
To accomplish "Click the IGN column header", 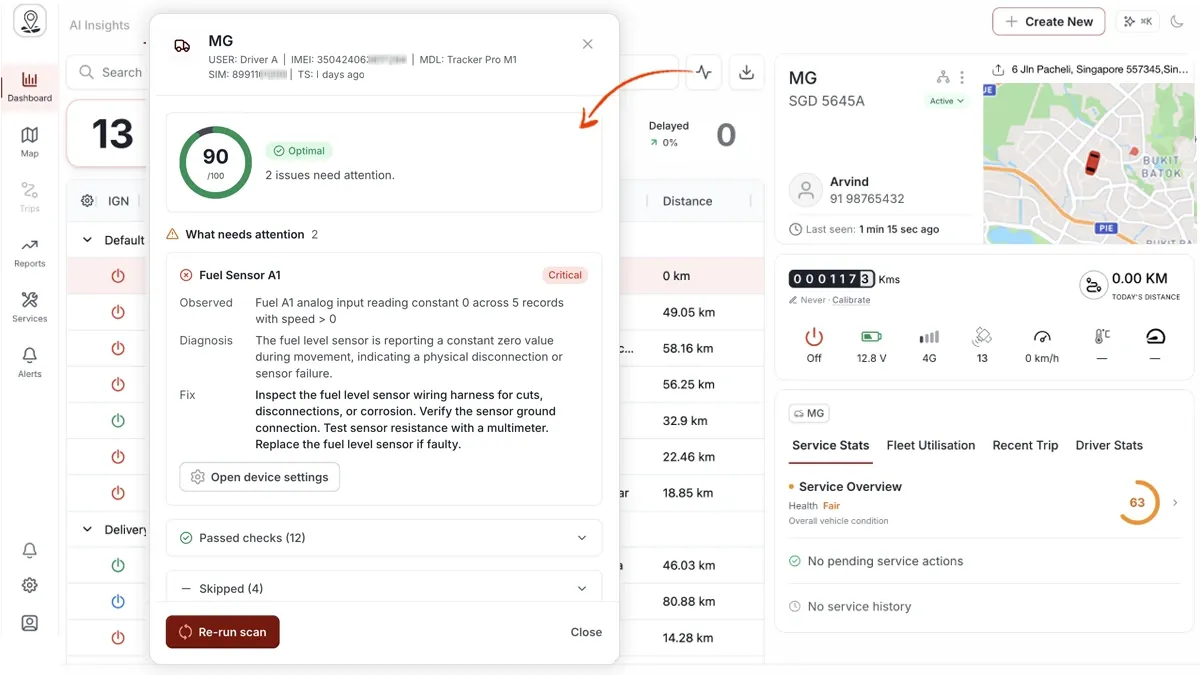I will pyautogui.click(x=118, y=201).
